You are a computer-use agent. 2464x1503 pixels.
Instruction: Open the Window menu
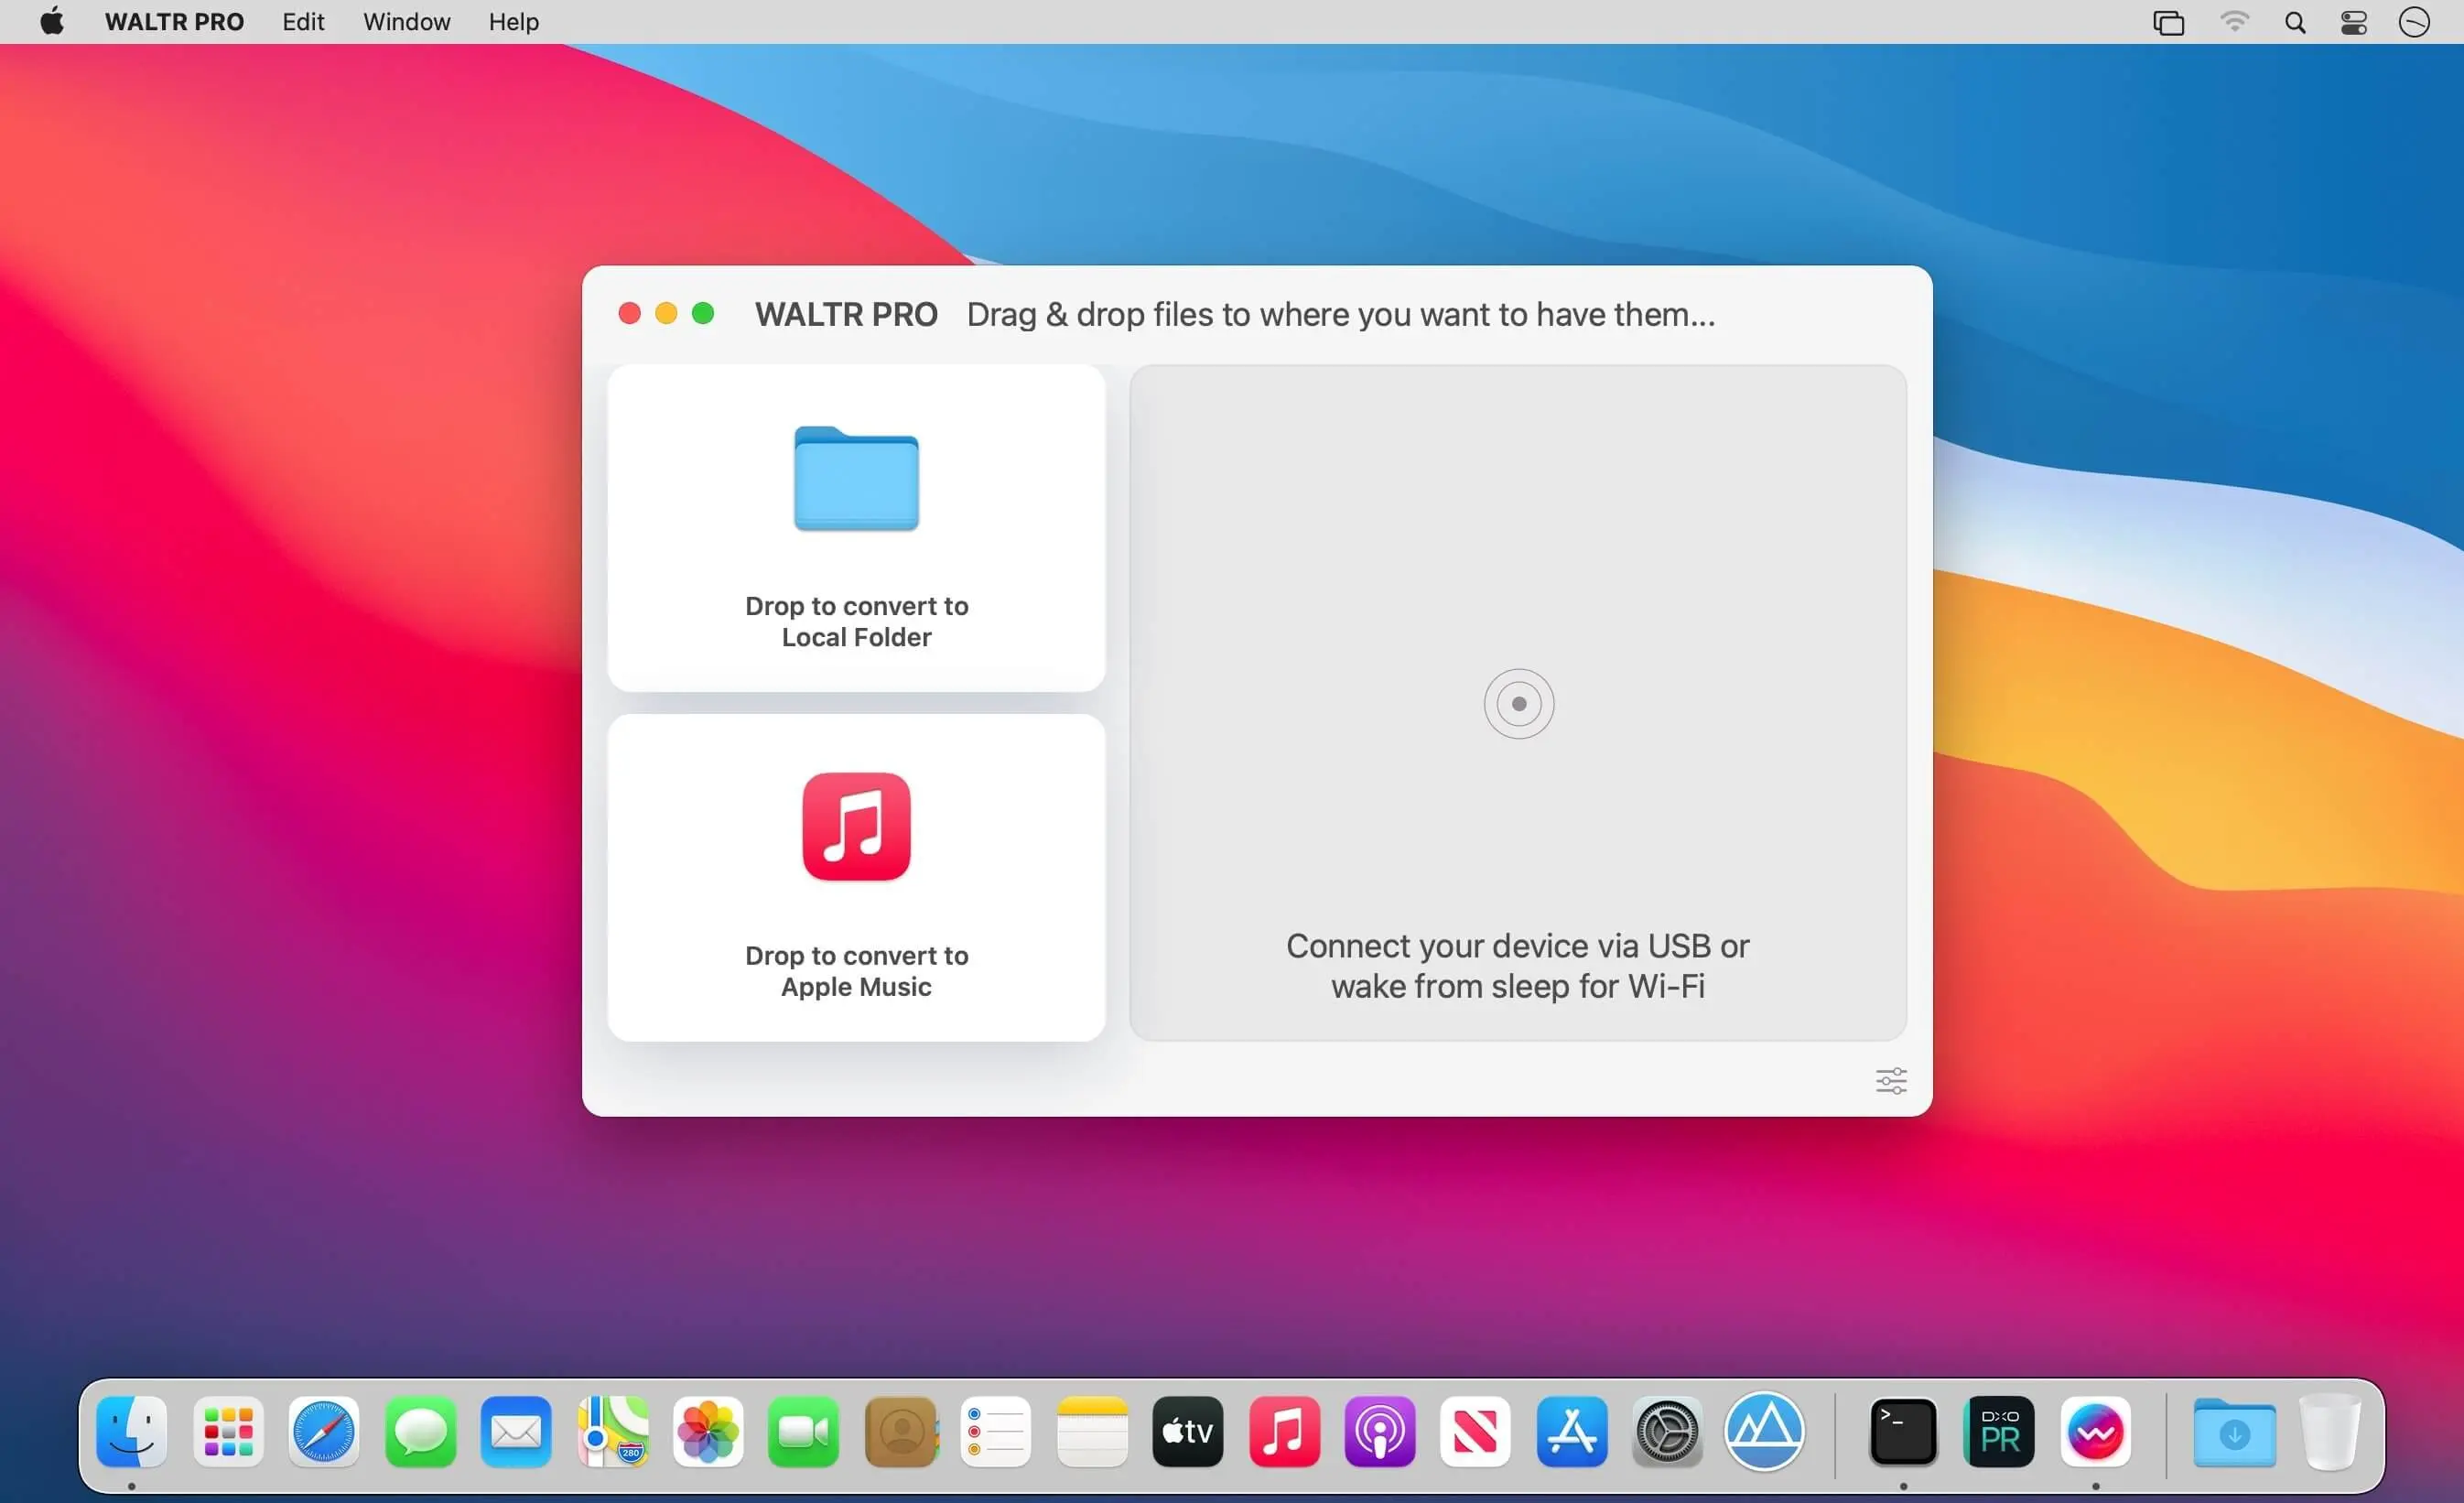pyautogui.click(x=406, y=22)
